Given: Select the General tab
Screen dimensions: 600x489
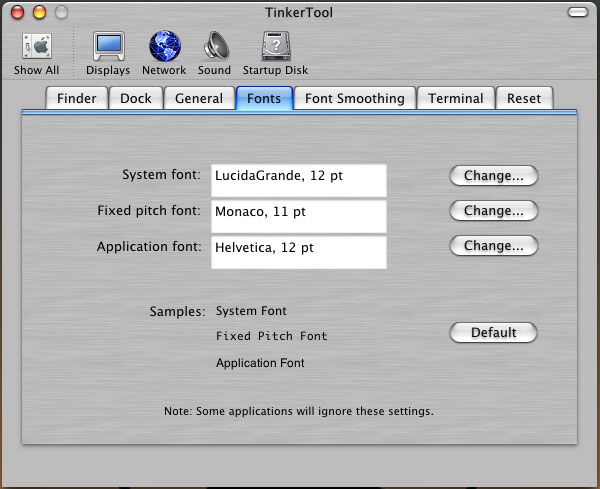Looking at the screenshot, I should [199, 98].
